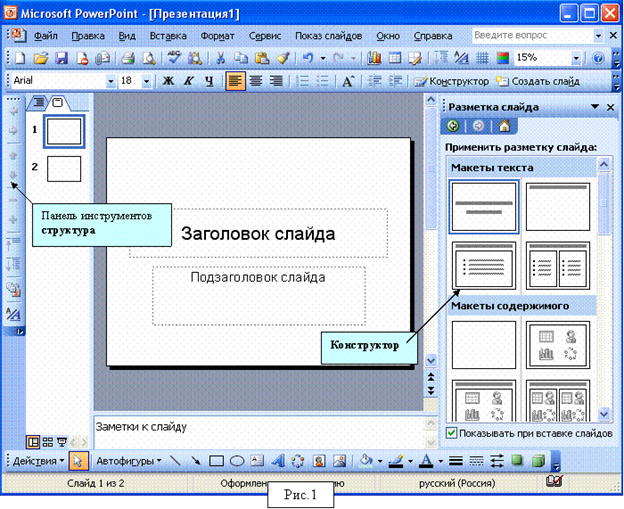This screenshot has height=509, width=624.
Task: Start slide show from view buttons
Action: coord(62,442)
